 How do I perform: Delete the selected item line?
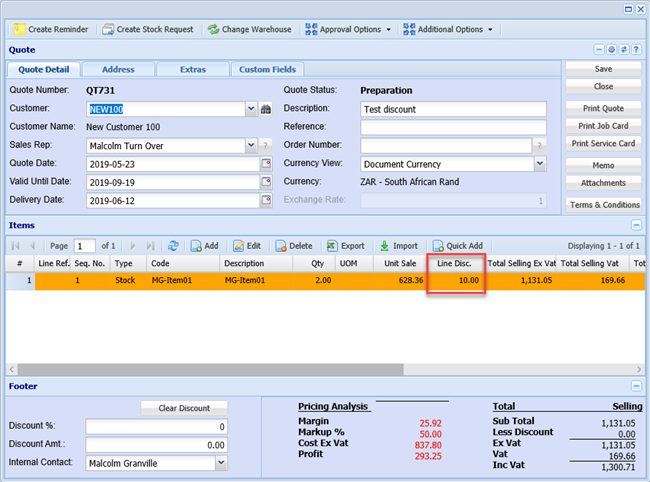pos(294,246)
